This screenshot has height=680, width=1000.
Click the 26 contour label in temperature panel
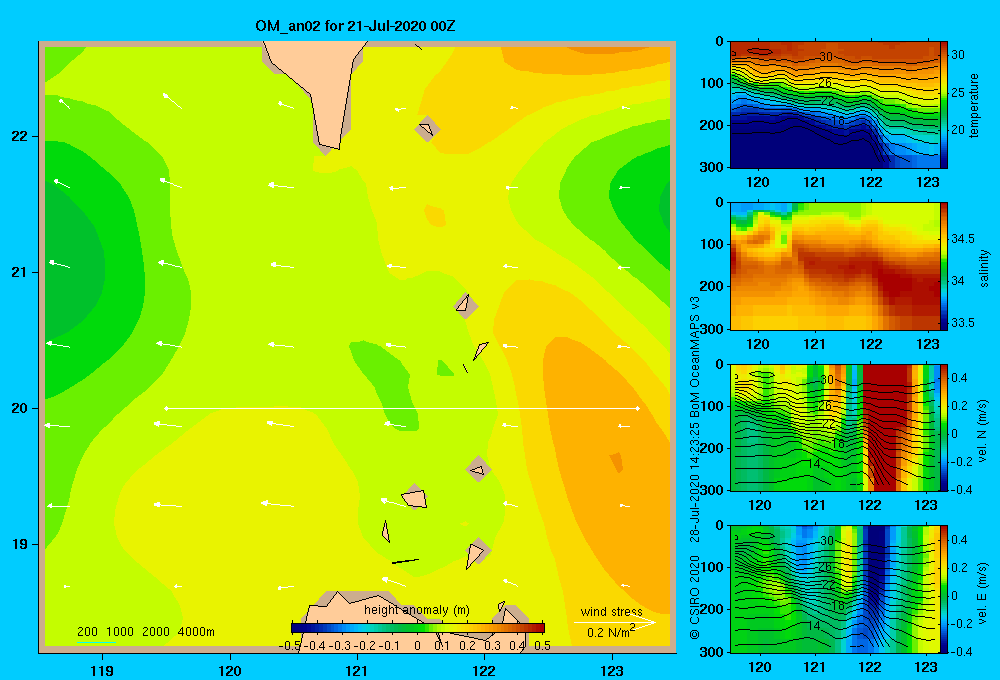point(825,83)
